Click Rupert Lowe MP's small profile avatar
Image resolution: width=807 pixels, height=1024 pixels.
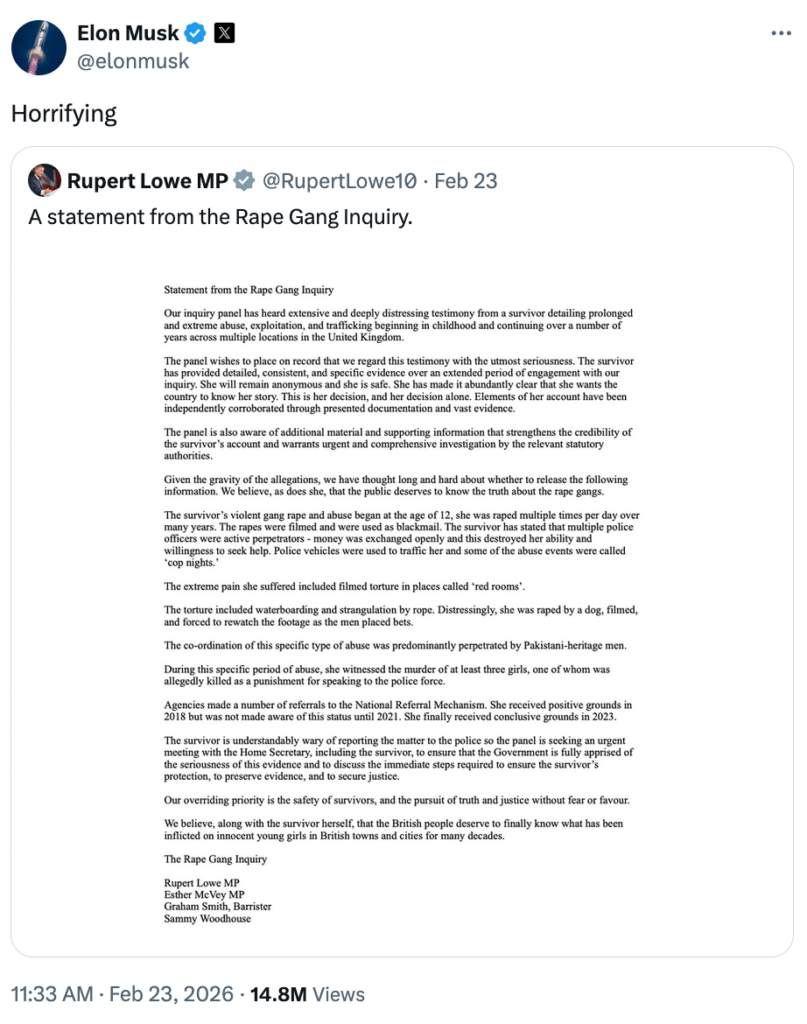(x=42, y=181)
